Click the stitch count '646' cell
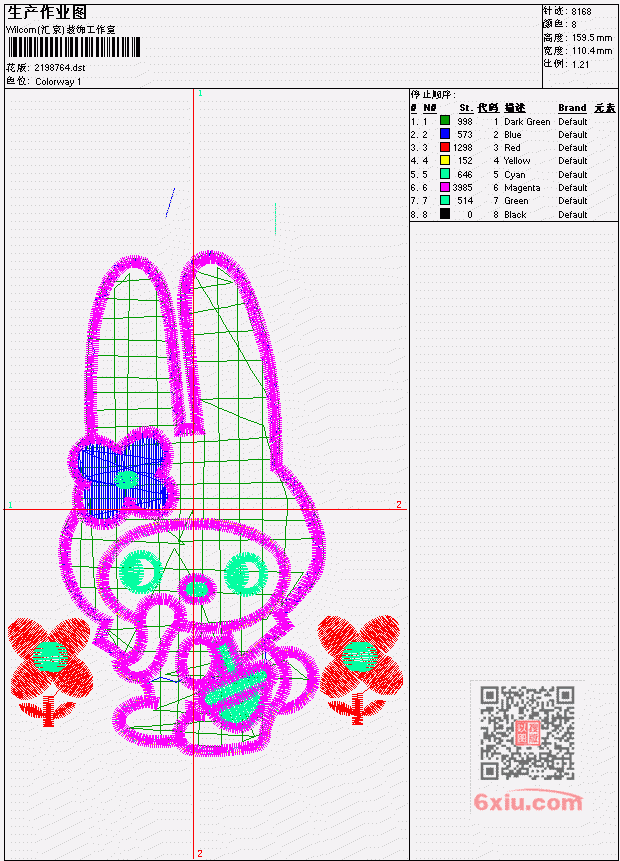Image resolution: width=620 pixels, height=861 pixels. click(465, 175)
